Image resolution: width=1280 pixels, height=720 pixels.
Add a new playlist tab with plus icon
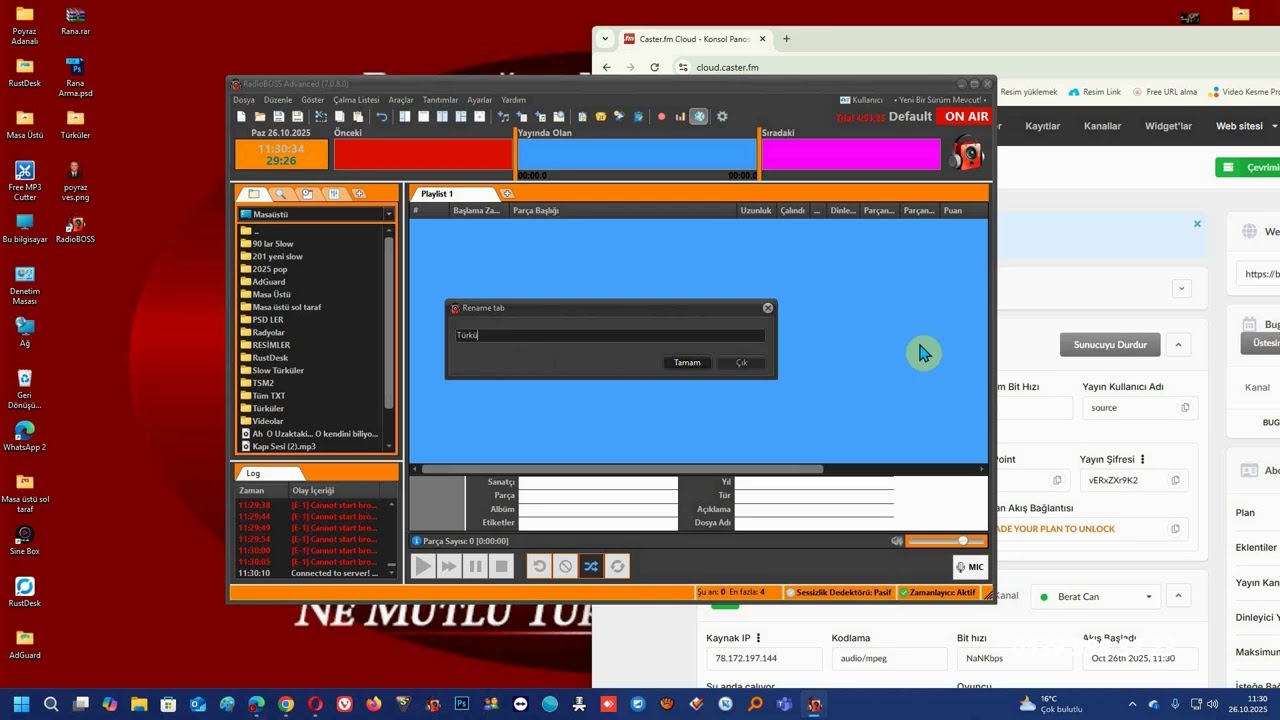(x=507, y=193)
